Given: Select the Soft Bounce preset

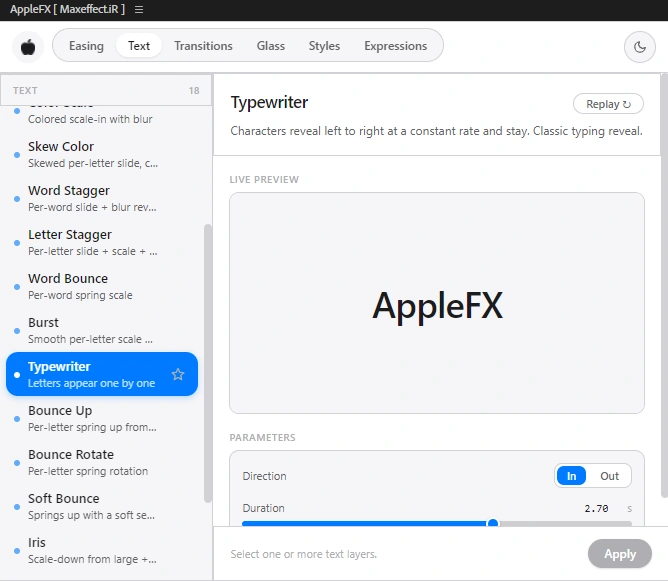Looking at the screenshot, I should click(x=102, y=506).
